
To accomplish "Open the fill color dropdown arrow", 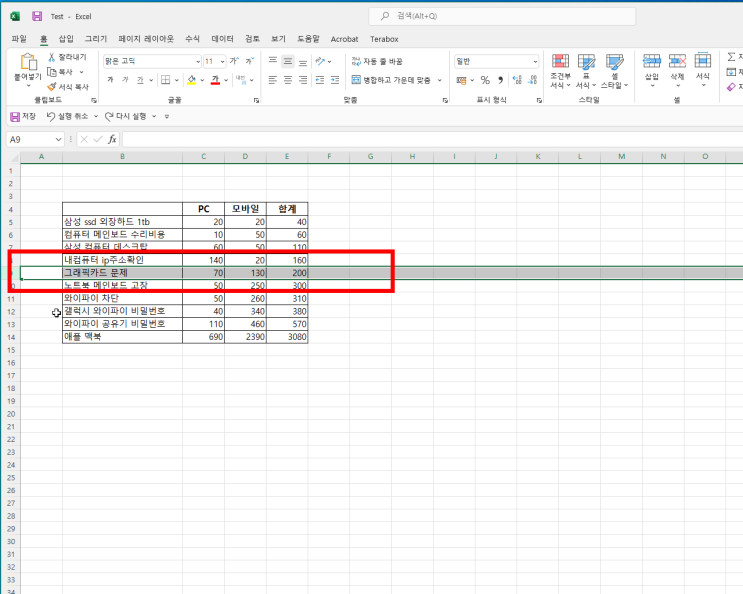I will coord(202,80).
